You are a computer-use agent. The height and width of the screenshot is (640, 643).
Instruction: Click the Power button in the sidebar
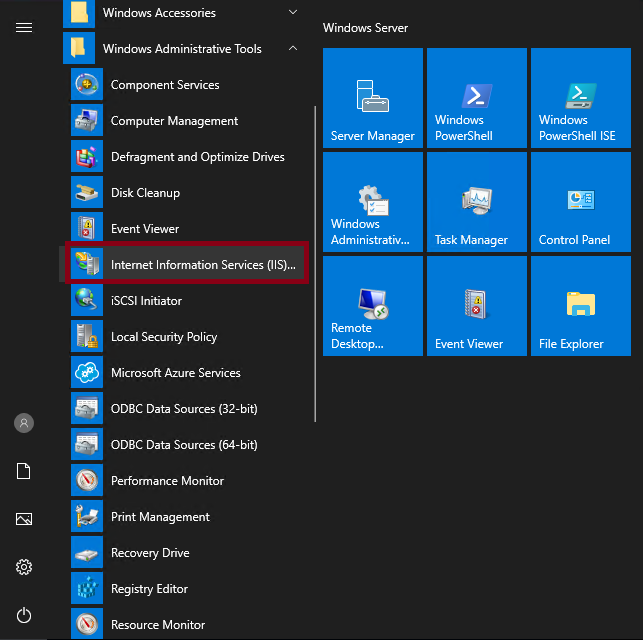24,615
